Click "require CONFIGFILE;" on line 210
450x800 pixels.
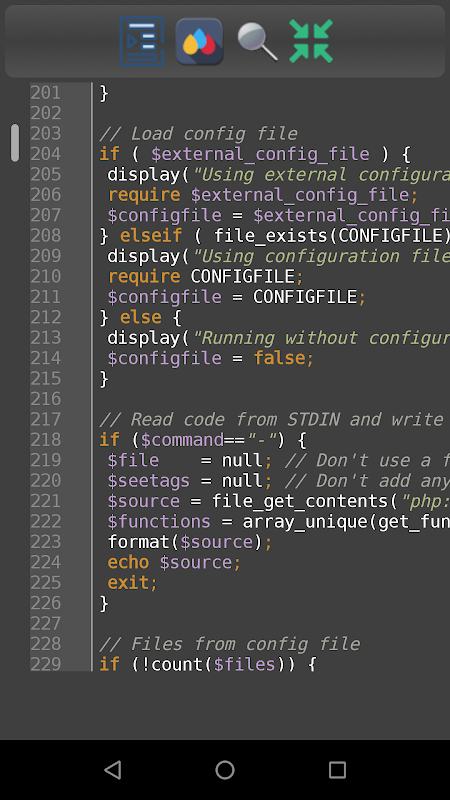(x=206, y=277)
